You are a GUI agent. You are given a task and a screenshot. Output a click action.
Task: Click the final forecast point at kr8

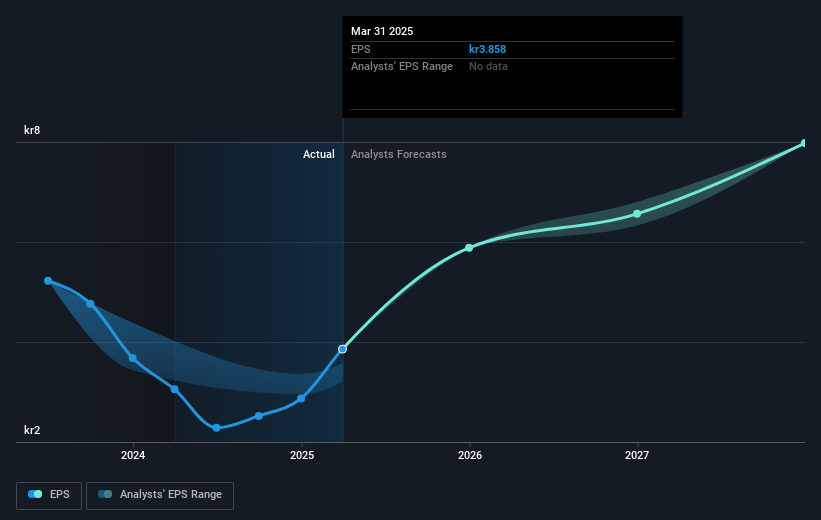pos(804,143)
